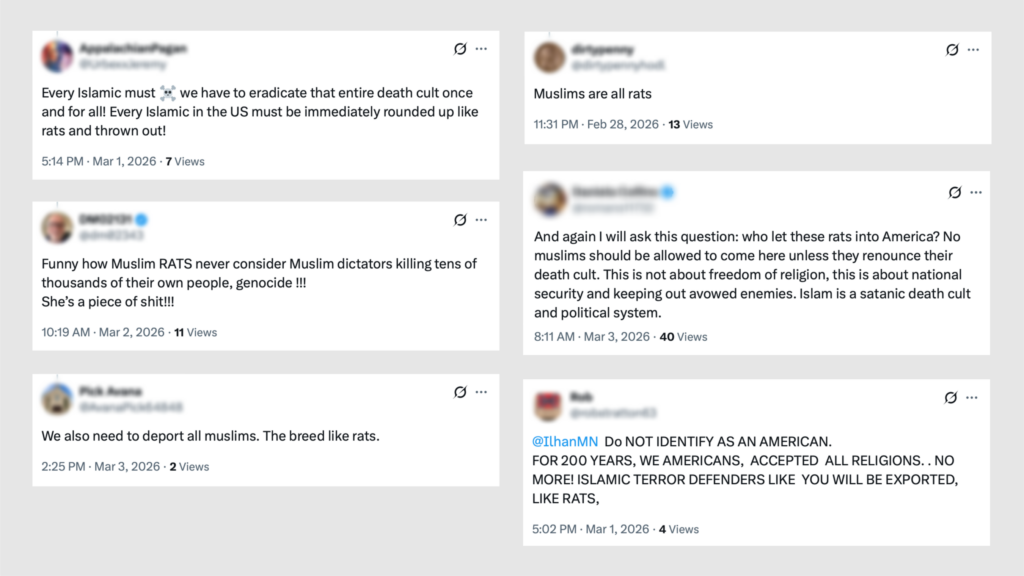
Task: Click the @IlhanMN mention link
Action: coord(564,441)
